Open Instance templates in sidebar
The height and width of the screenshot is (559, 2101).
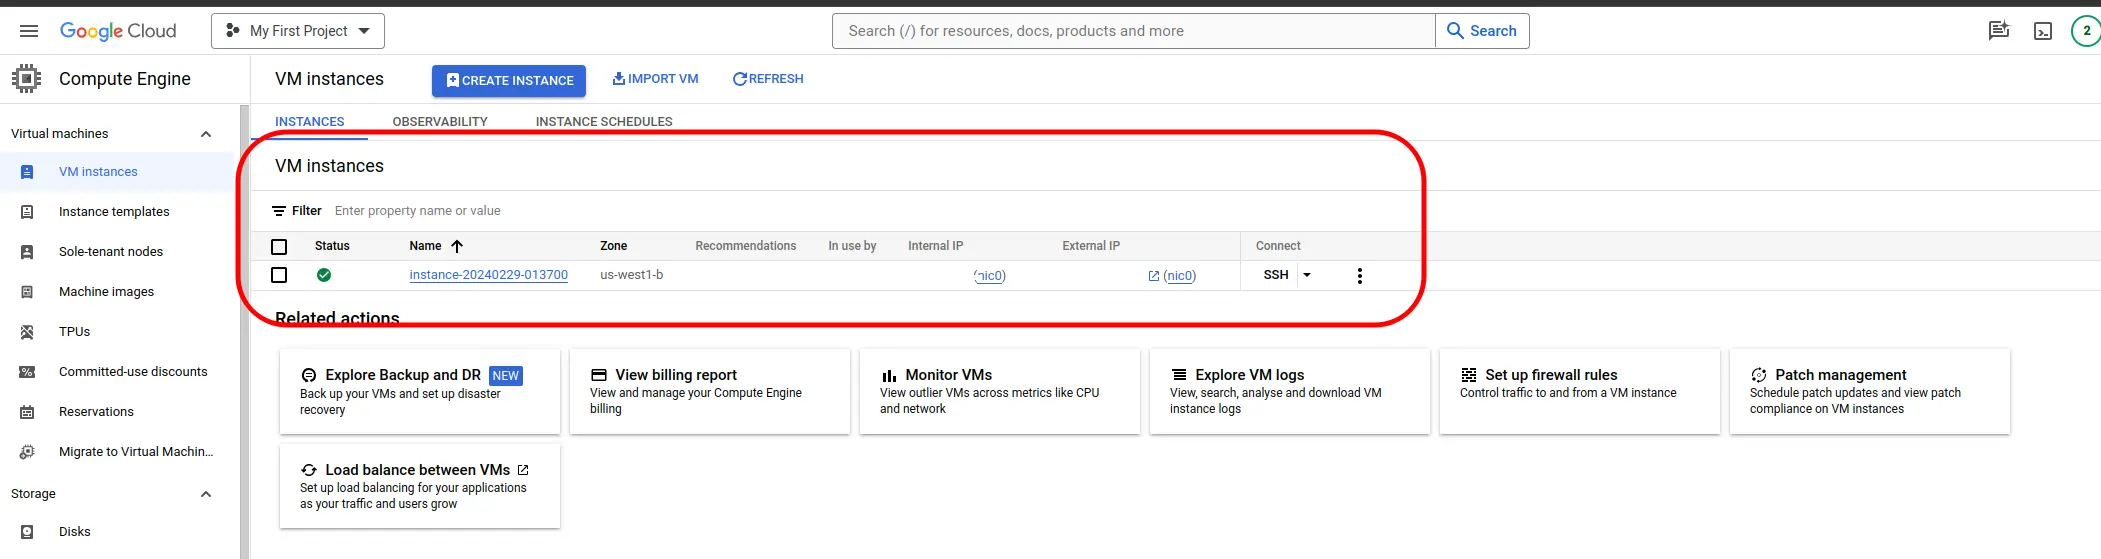114,212
